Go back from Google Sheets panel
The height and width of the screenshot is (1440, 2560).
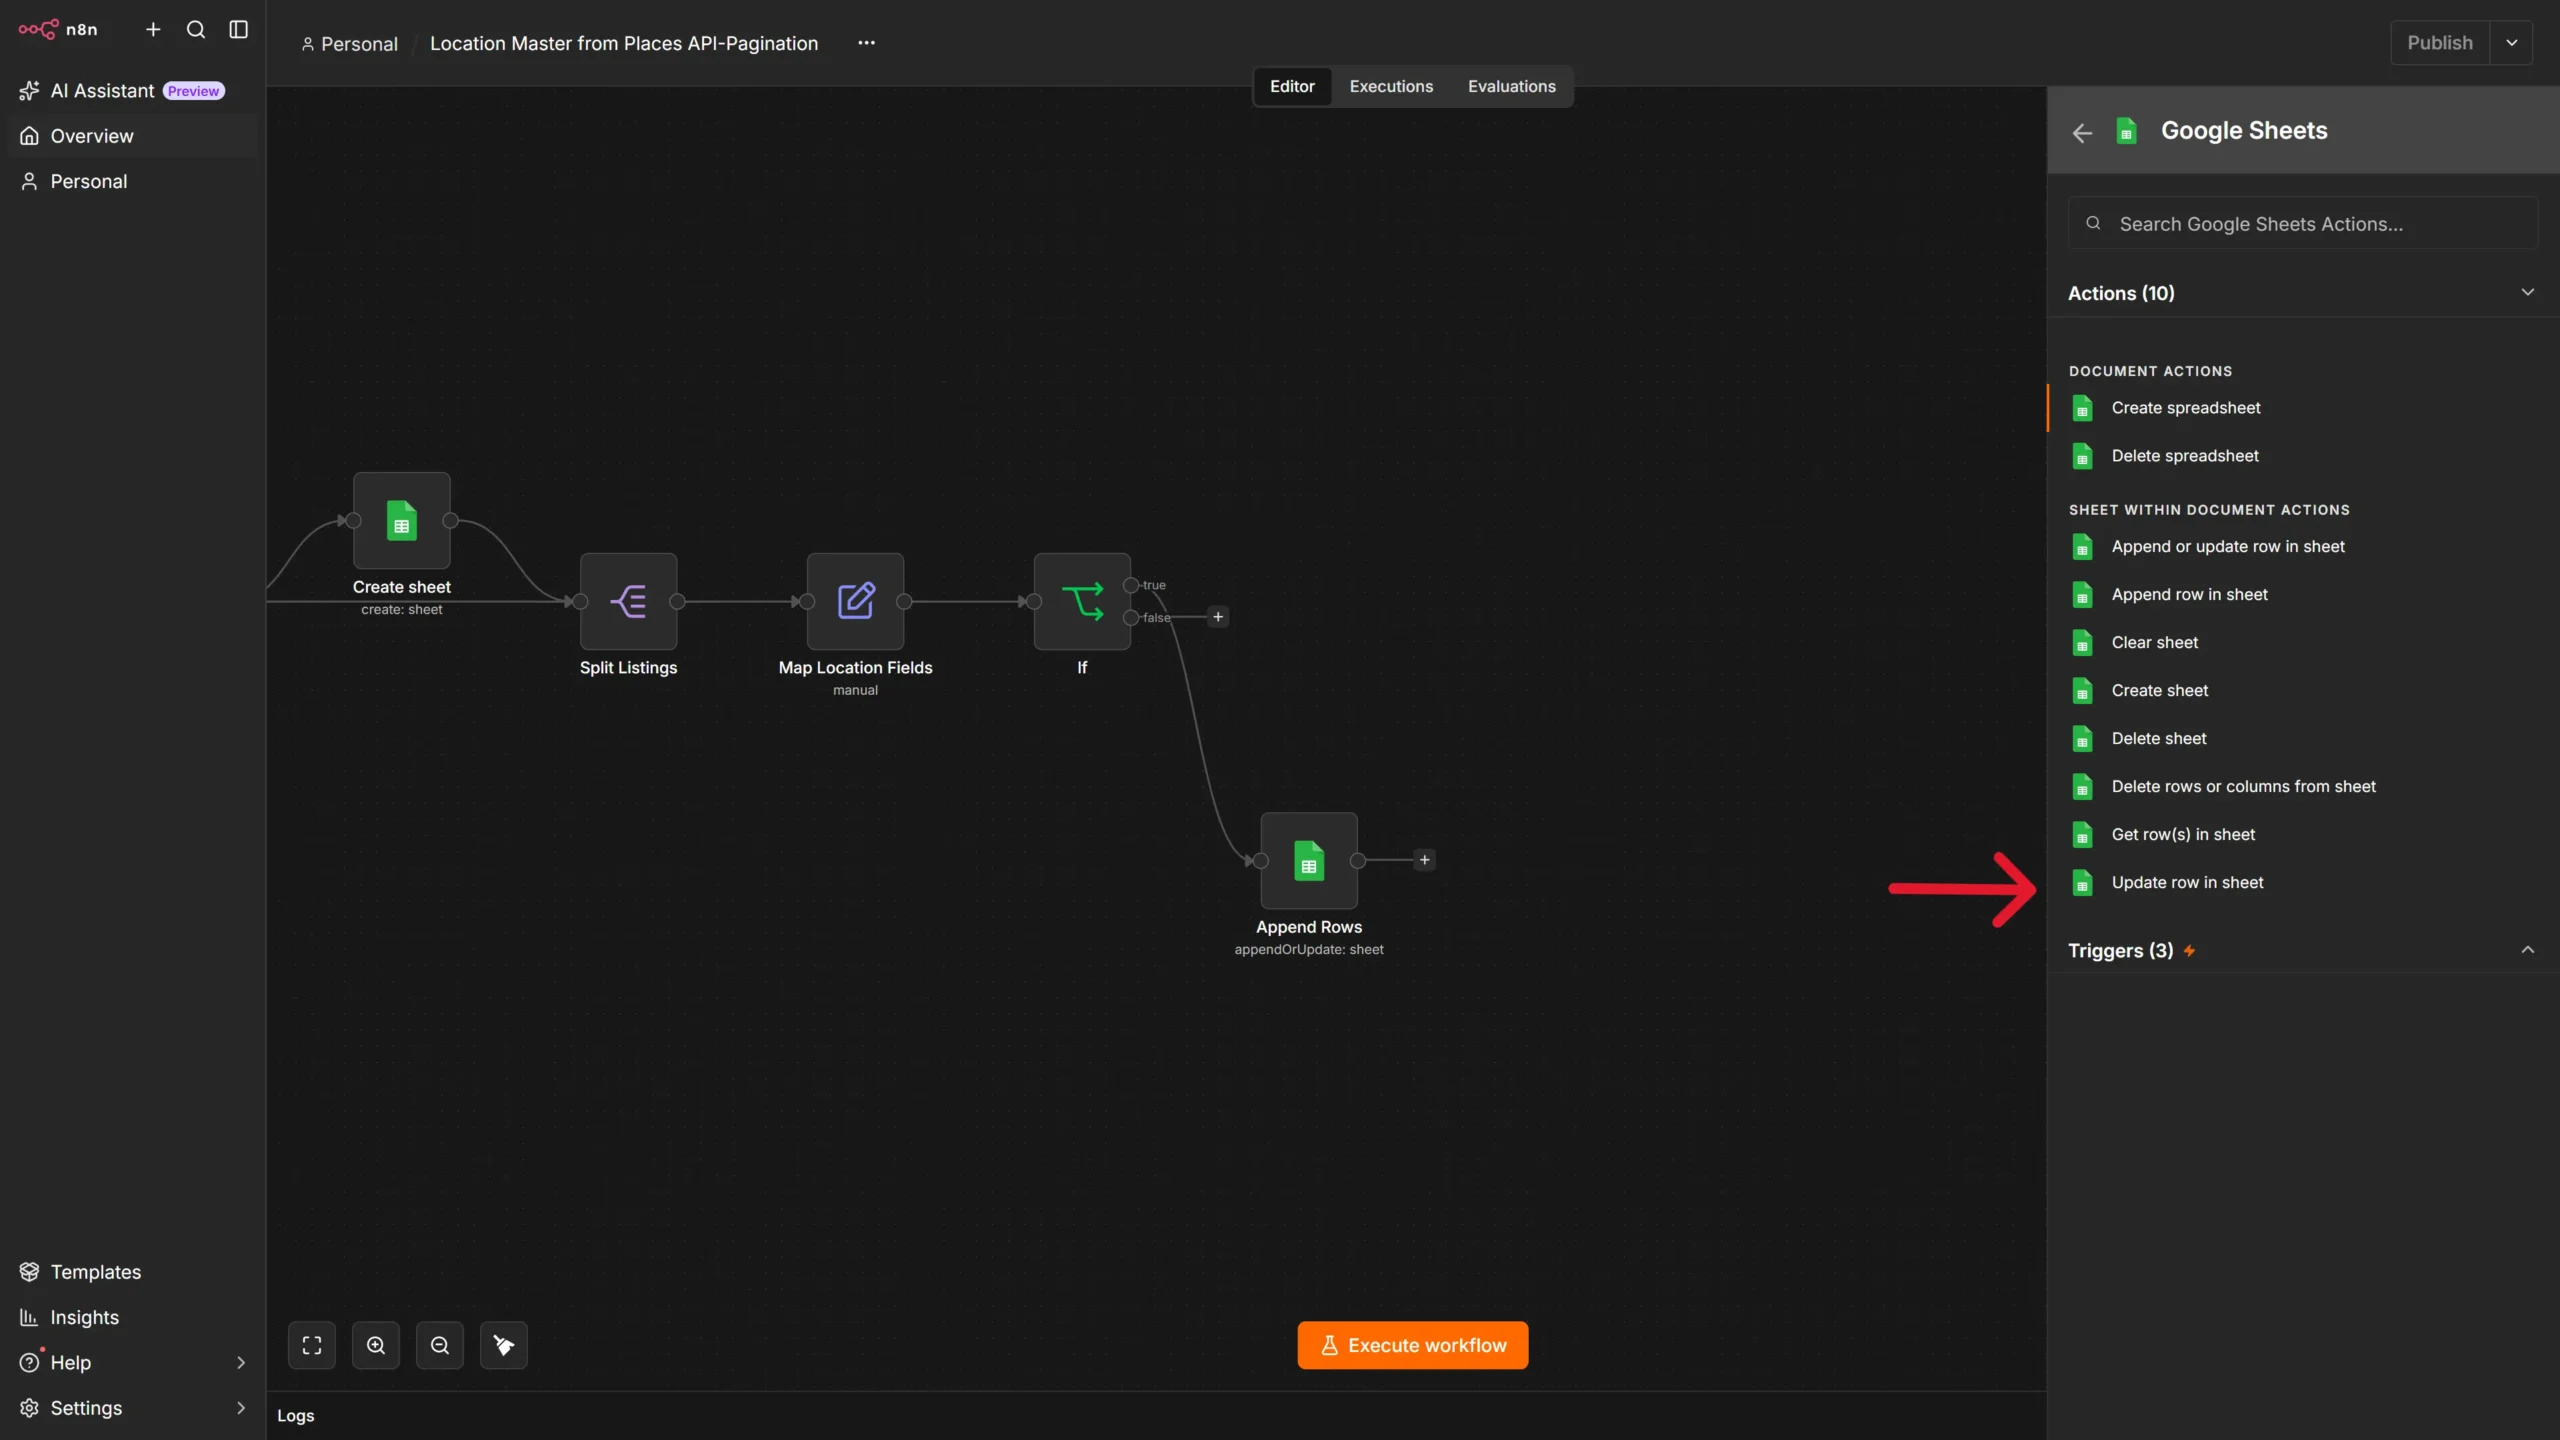pos(2082,132)
